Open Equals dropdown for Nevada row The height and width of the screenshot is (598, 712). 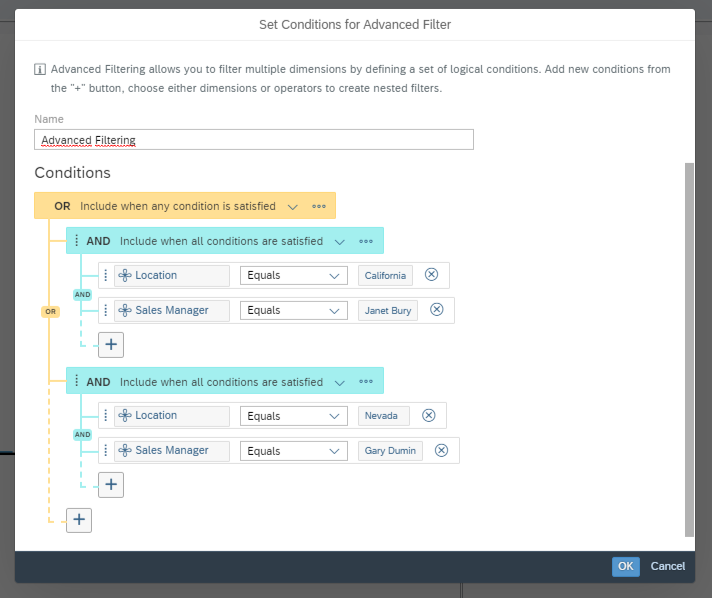(x=294, y=416)
